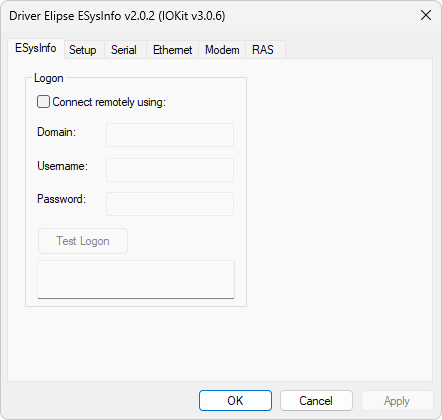Click the Logon group title
The image size is (442, 420).
[49, 78]
